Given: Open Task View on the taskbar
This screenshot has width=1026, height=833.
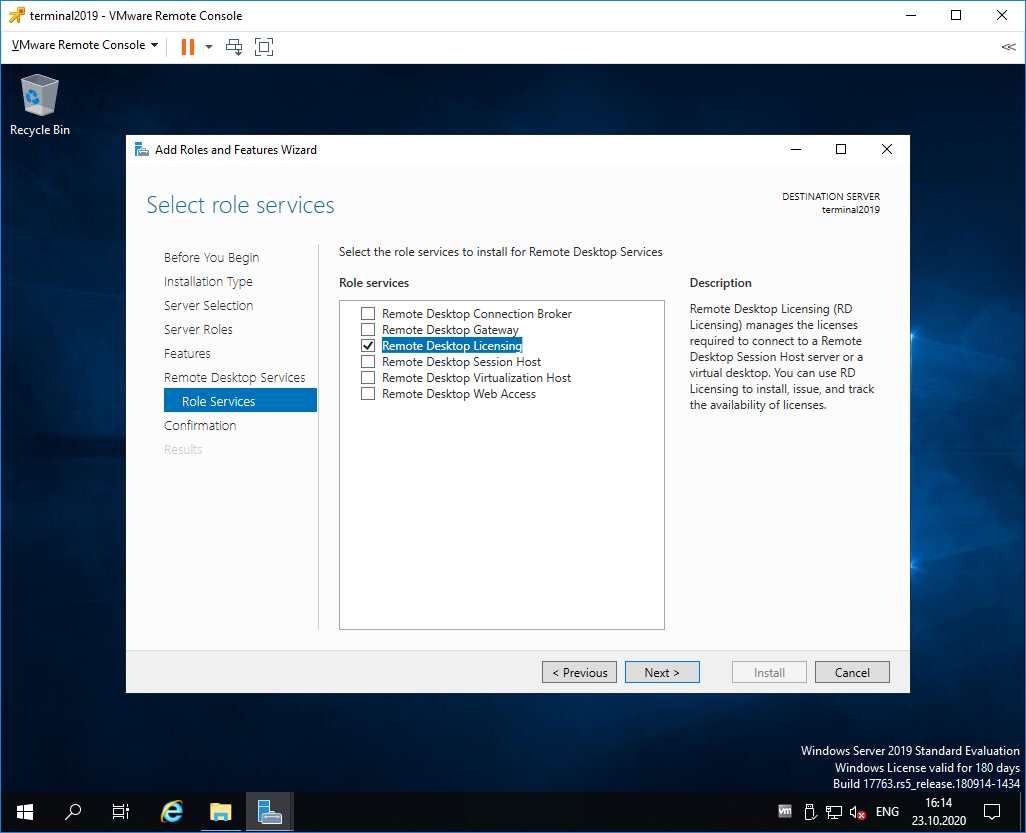Looking at the screenshot, I should (x=121, y=812).
